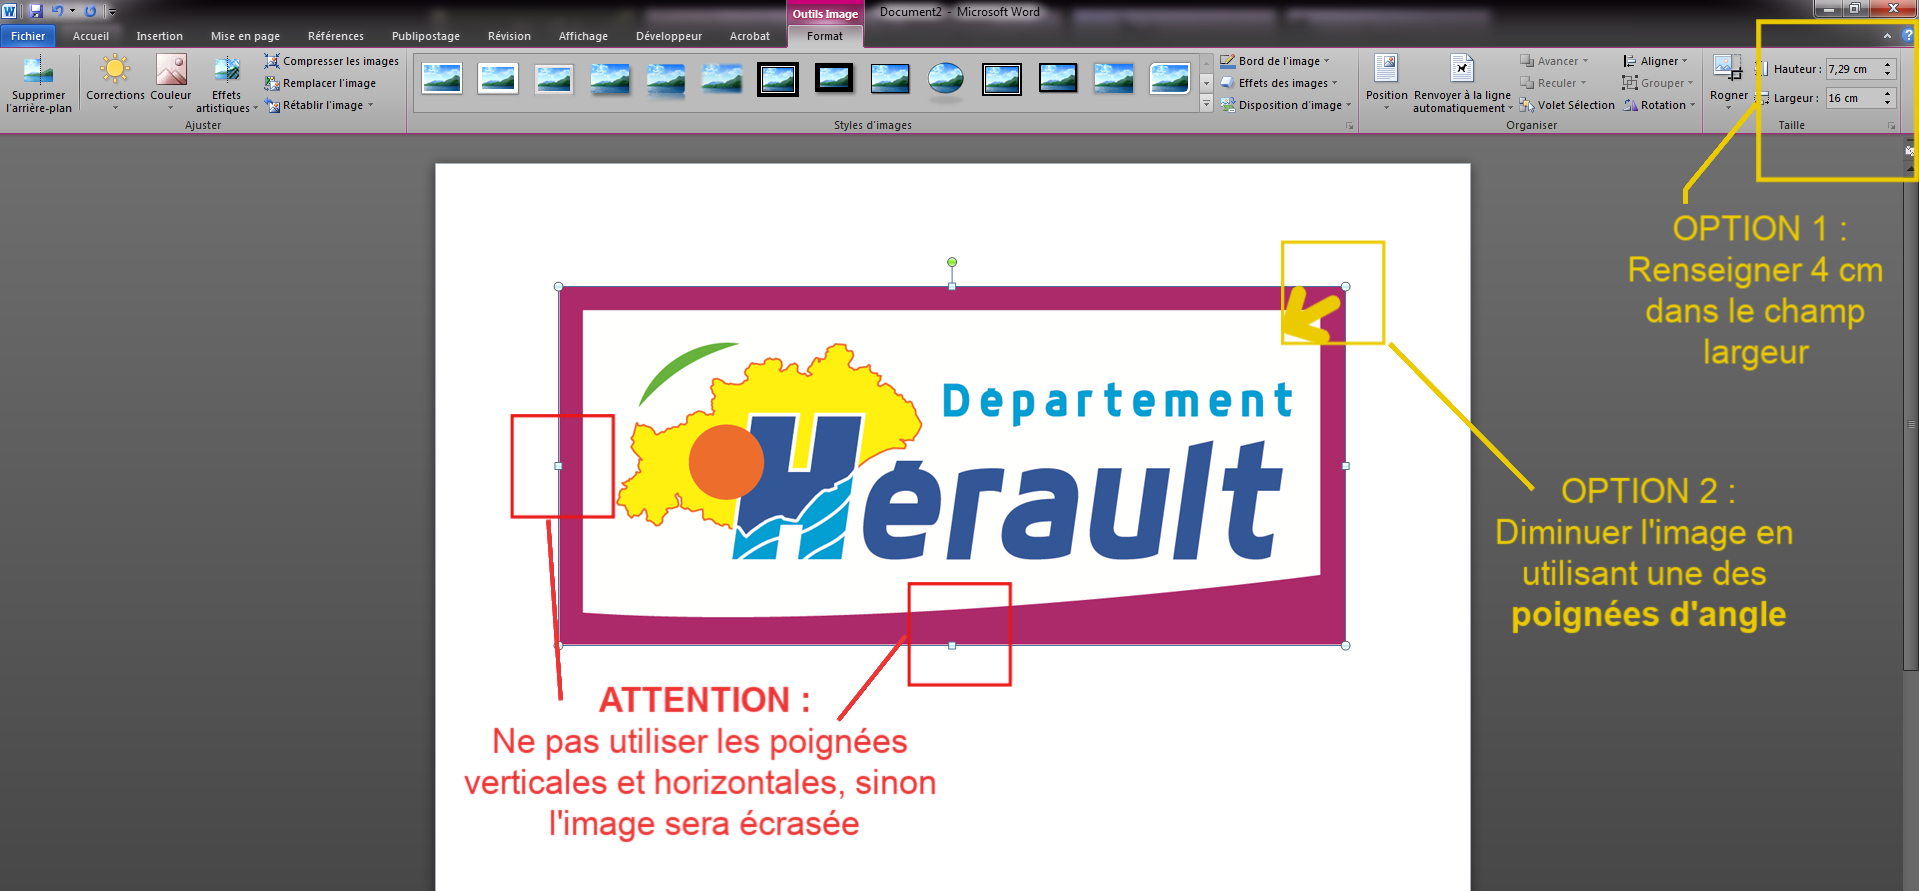
Task: Apply the last picture style in the row
Action: coord(1170,78)
